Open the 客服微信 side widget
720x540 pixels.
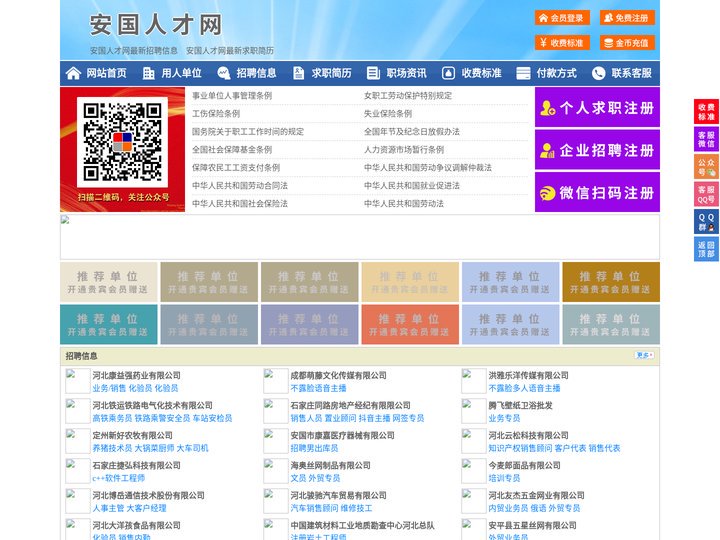point(706,139)
